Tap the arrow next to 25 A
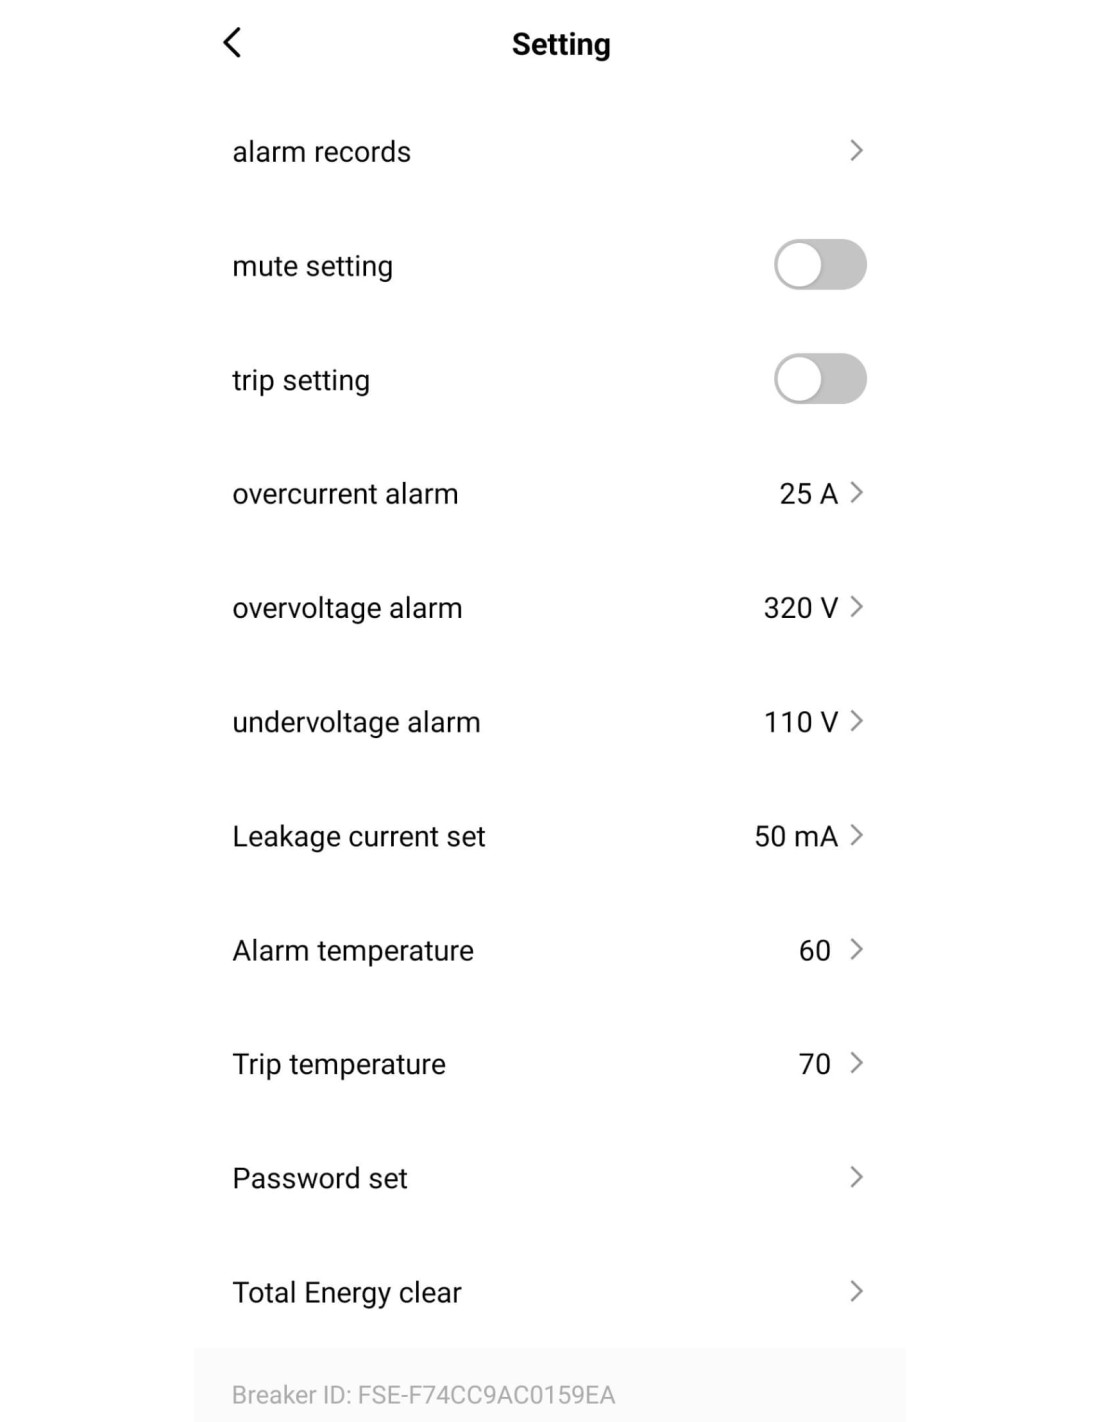The height and width of the screenshot is (1422, 1100). pos(856,493)
